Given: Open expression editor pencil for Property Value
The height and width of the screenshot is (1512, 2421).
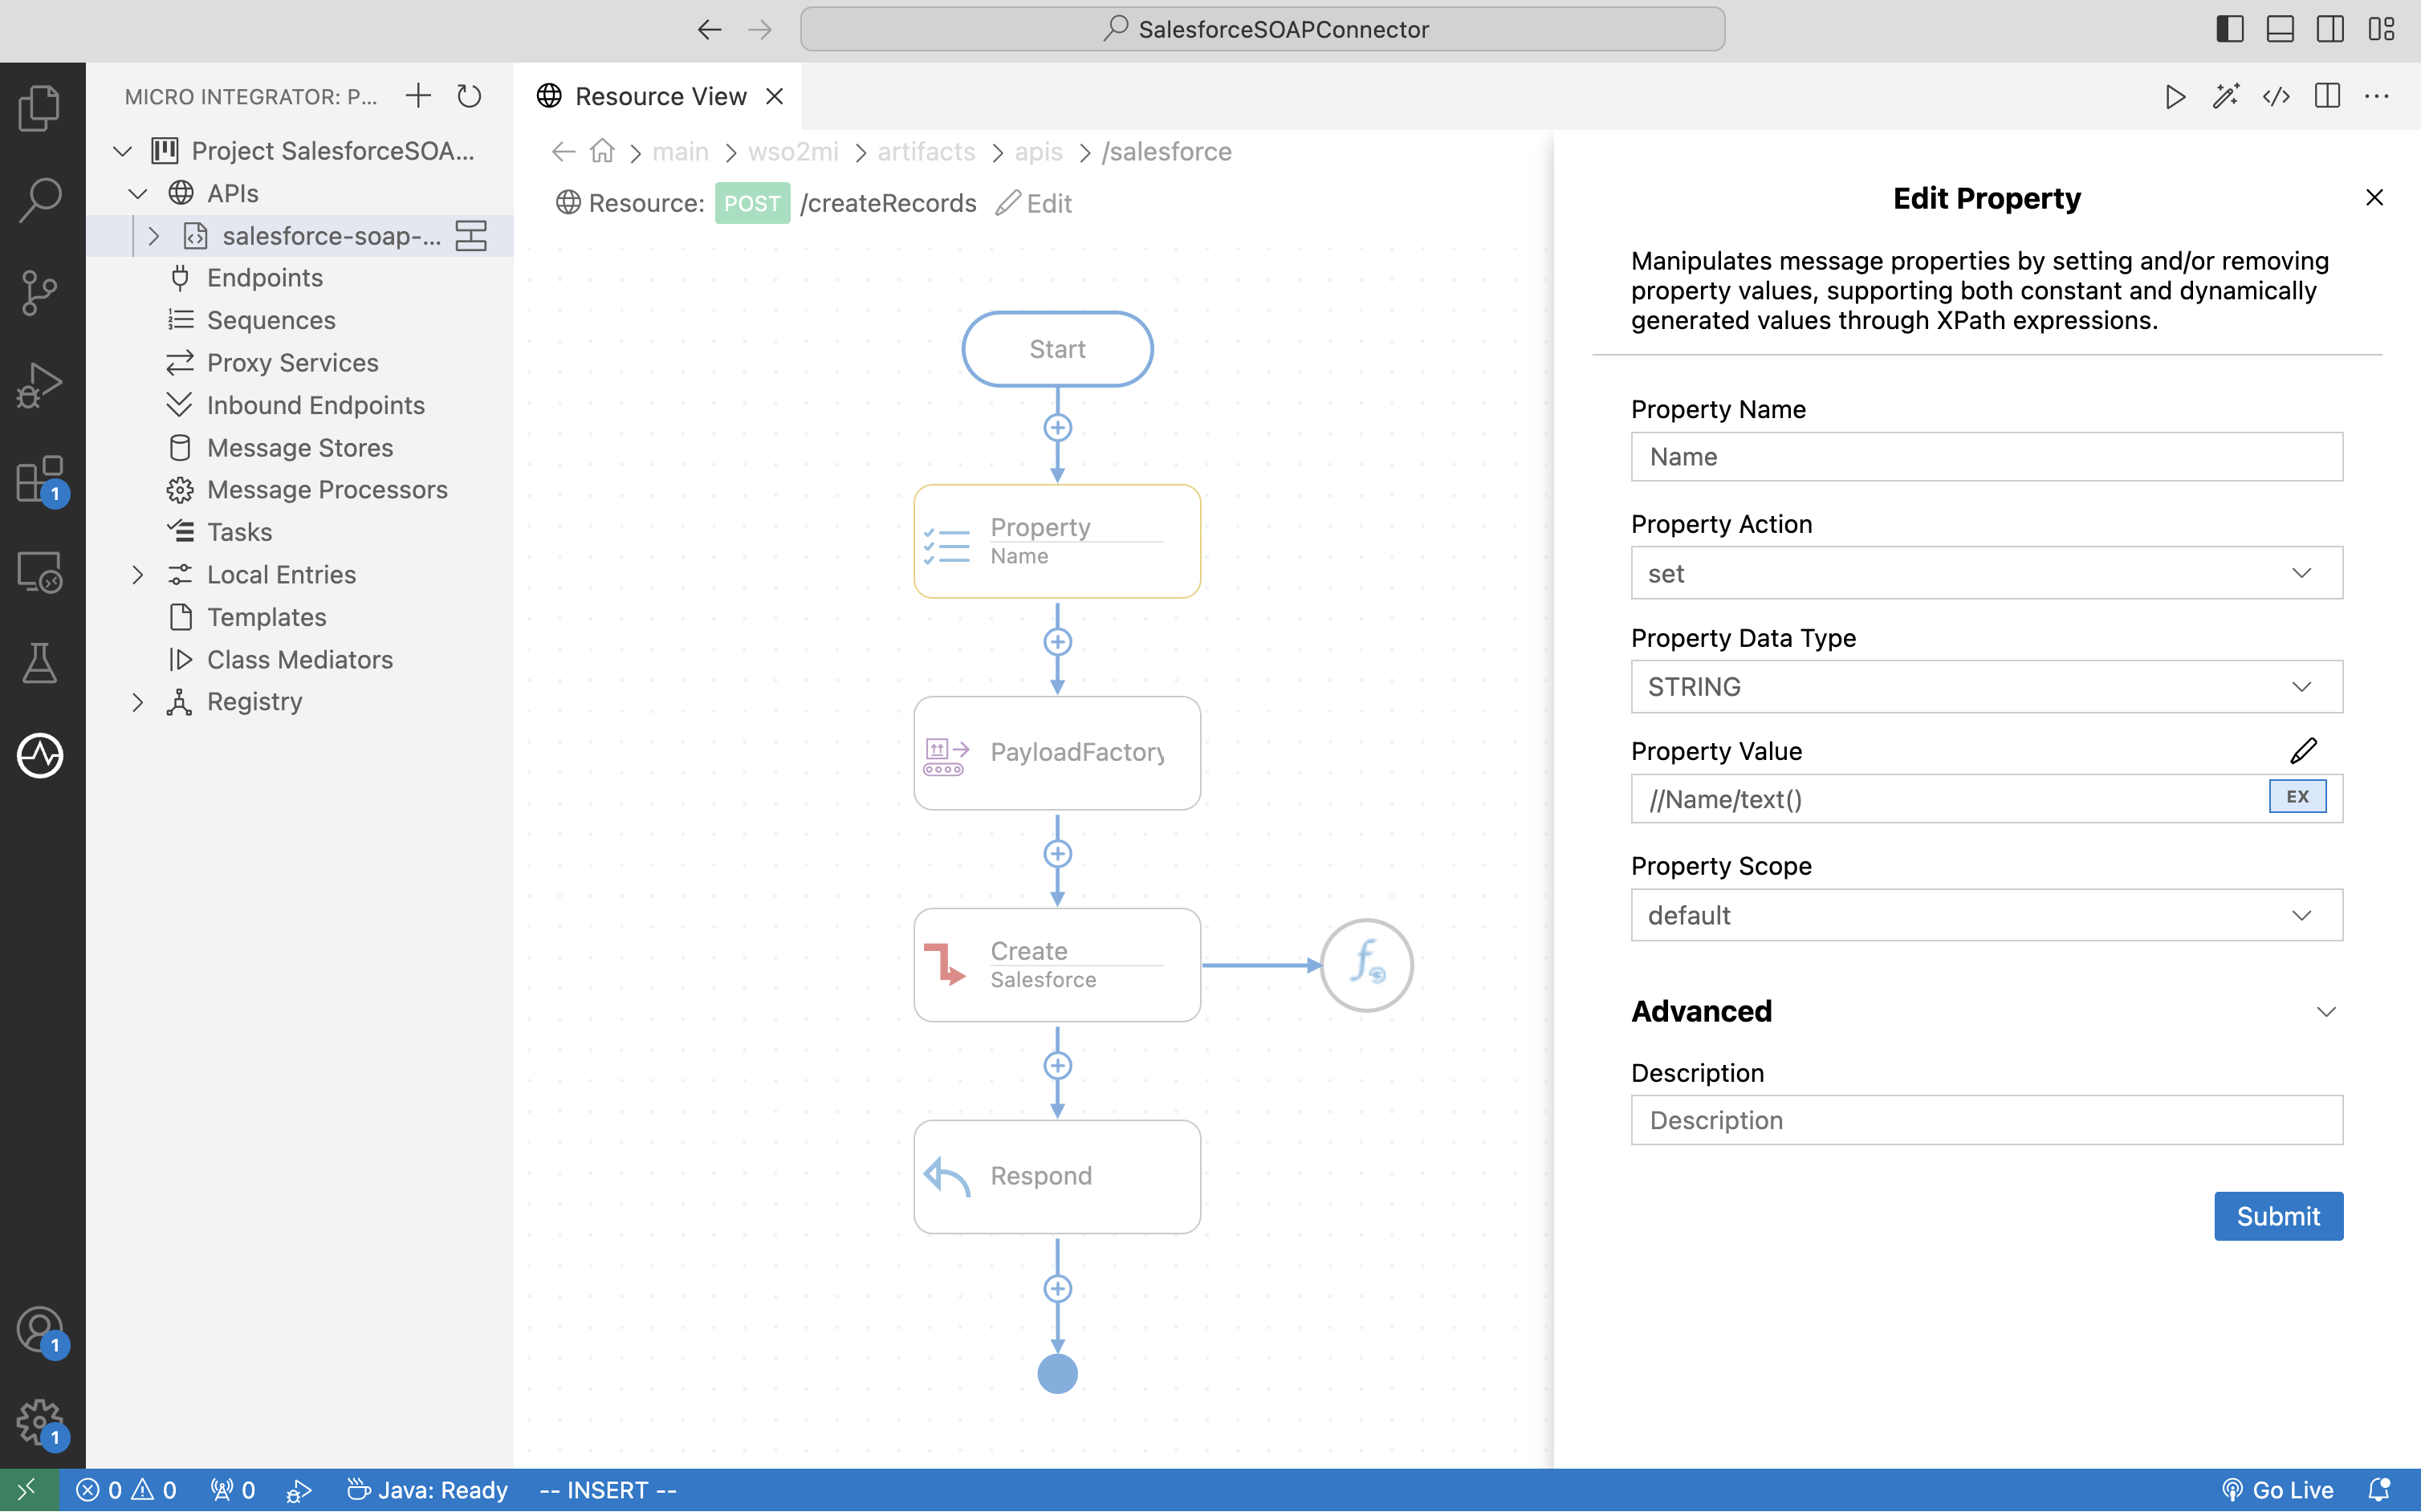Looking at the screenshot, I should pos(2303,750).
